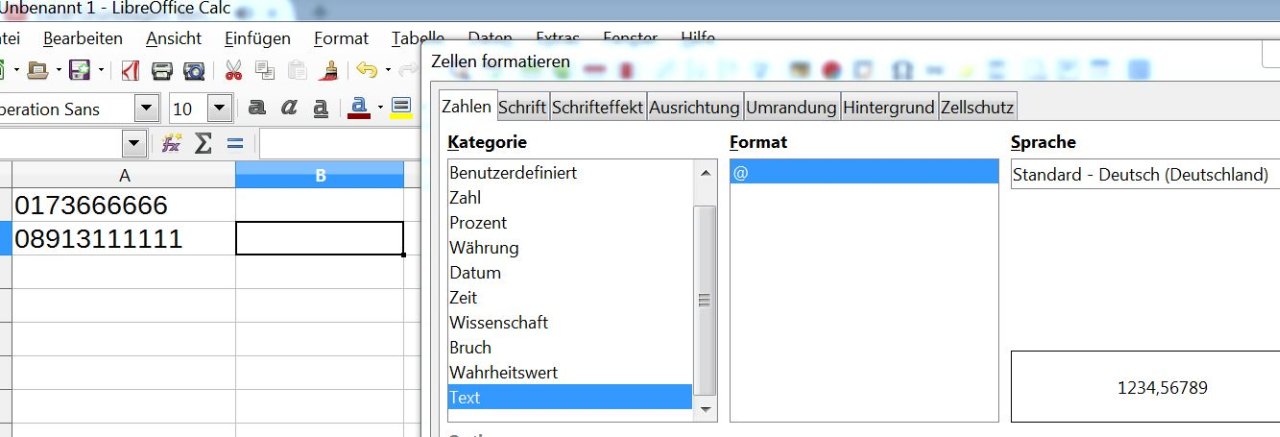The height and width of the screenshot is (437, 1280).
Task: Click the Print icon in toolbar
Action: point(162,71)
